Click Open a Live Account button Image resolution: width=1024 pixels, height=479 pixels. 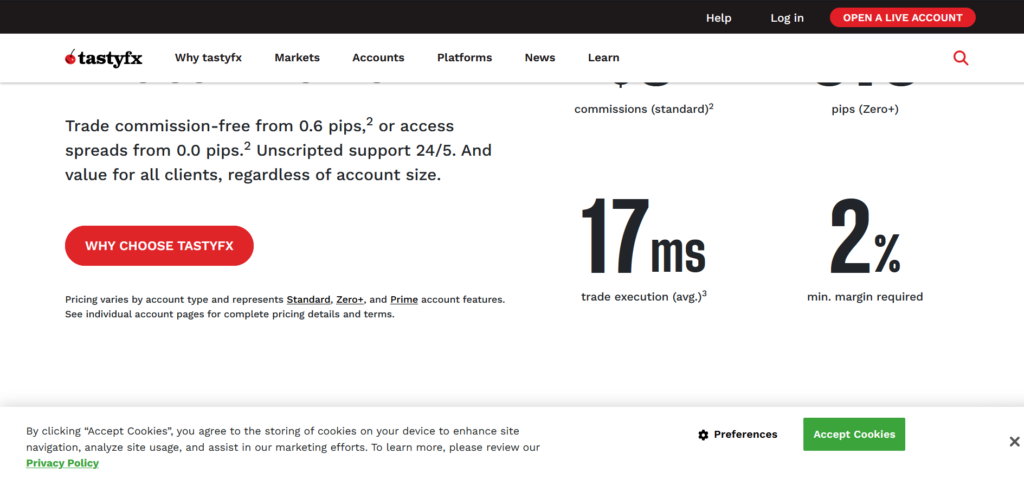903,18
